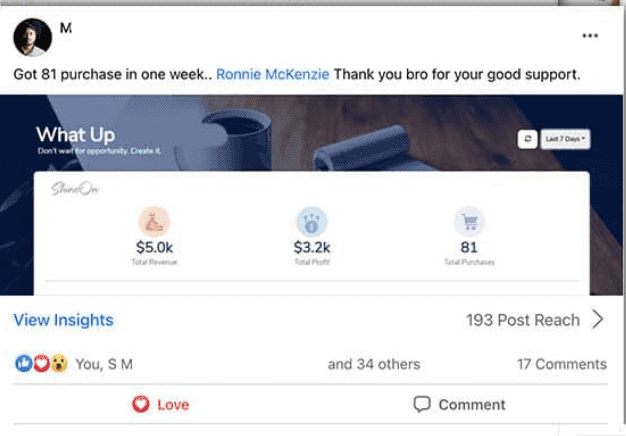Click "You, S M" reactors names
This screenshot has width=626, height=436.
pyautogui.click(x=103, y=364)
